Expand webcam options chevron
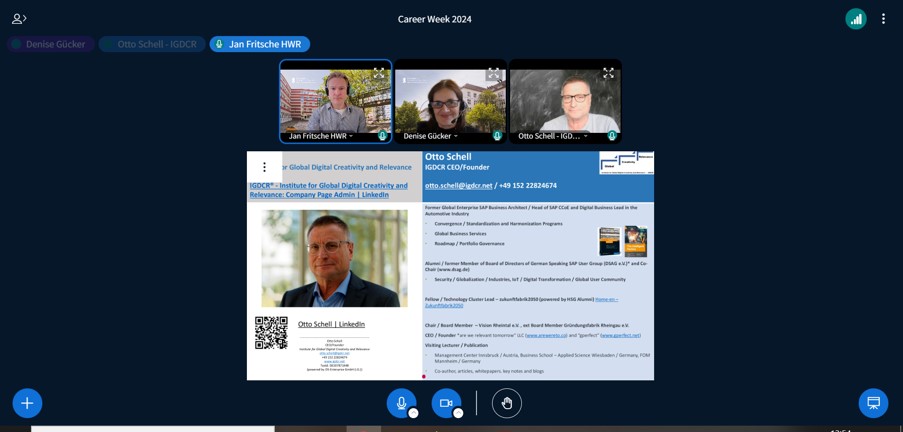 coord(458,413)
